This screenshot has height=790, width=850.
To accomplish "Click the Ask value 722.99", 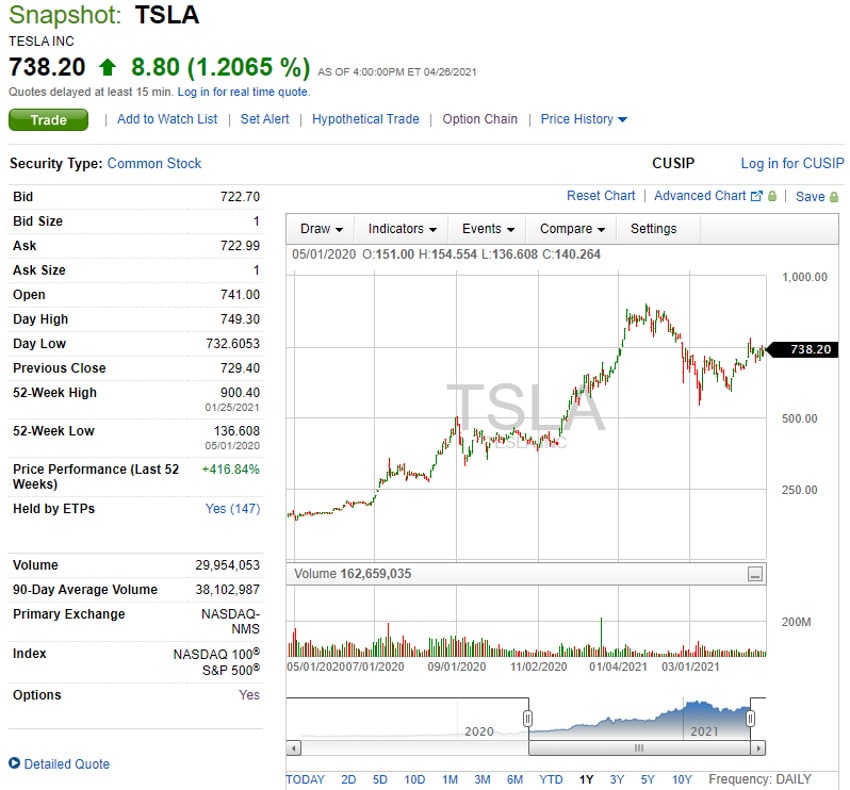I will (x=240, y=246).
